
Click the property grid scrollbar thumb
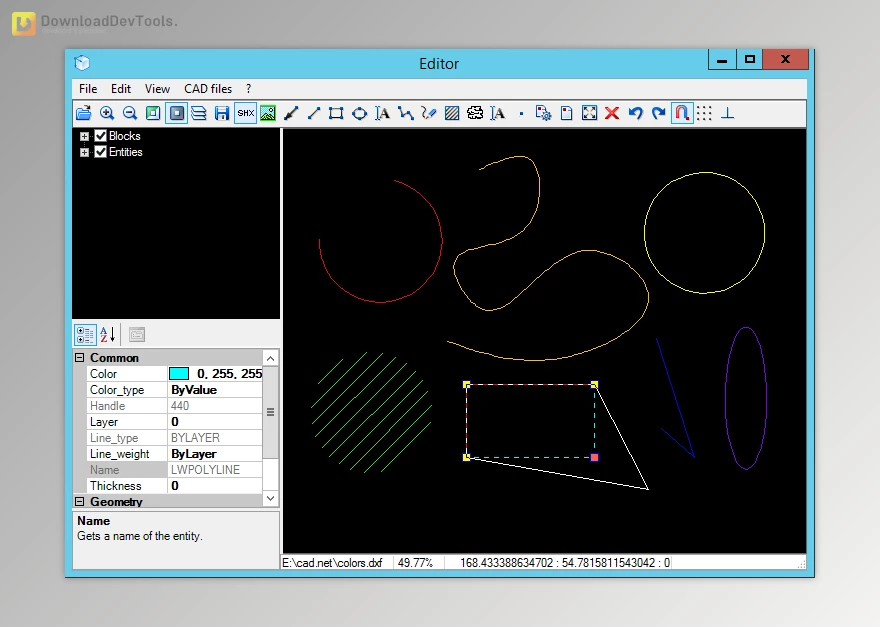click(271, 412)
